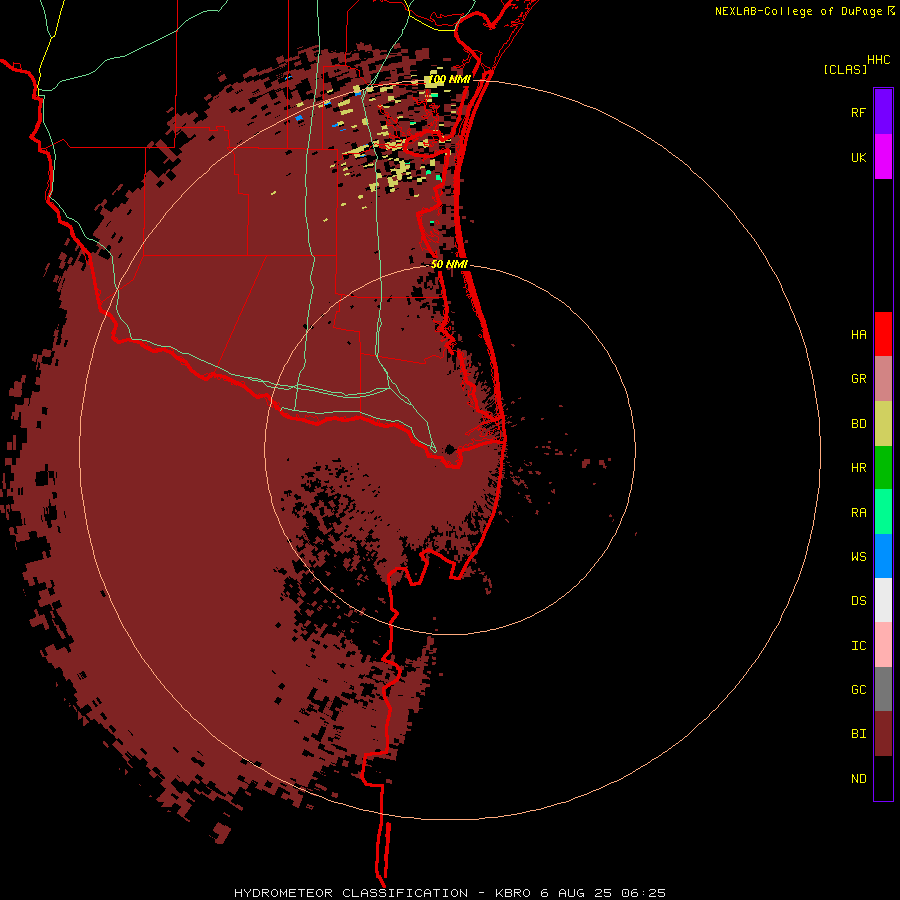Click the IC light pink legend swatch
Viewport: 900px width, 900px height.
pyautogui.click(x=883, y=645)
